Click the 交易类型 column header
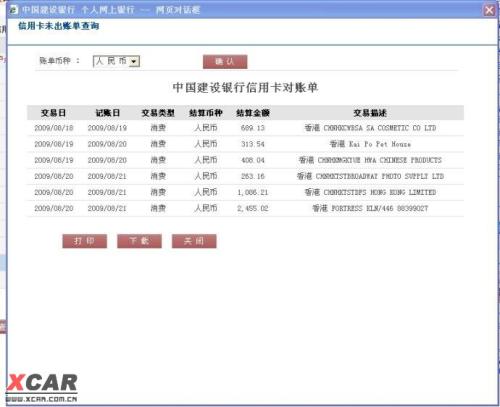 [x=158, y=113]
